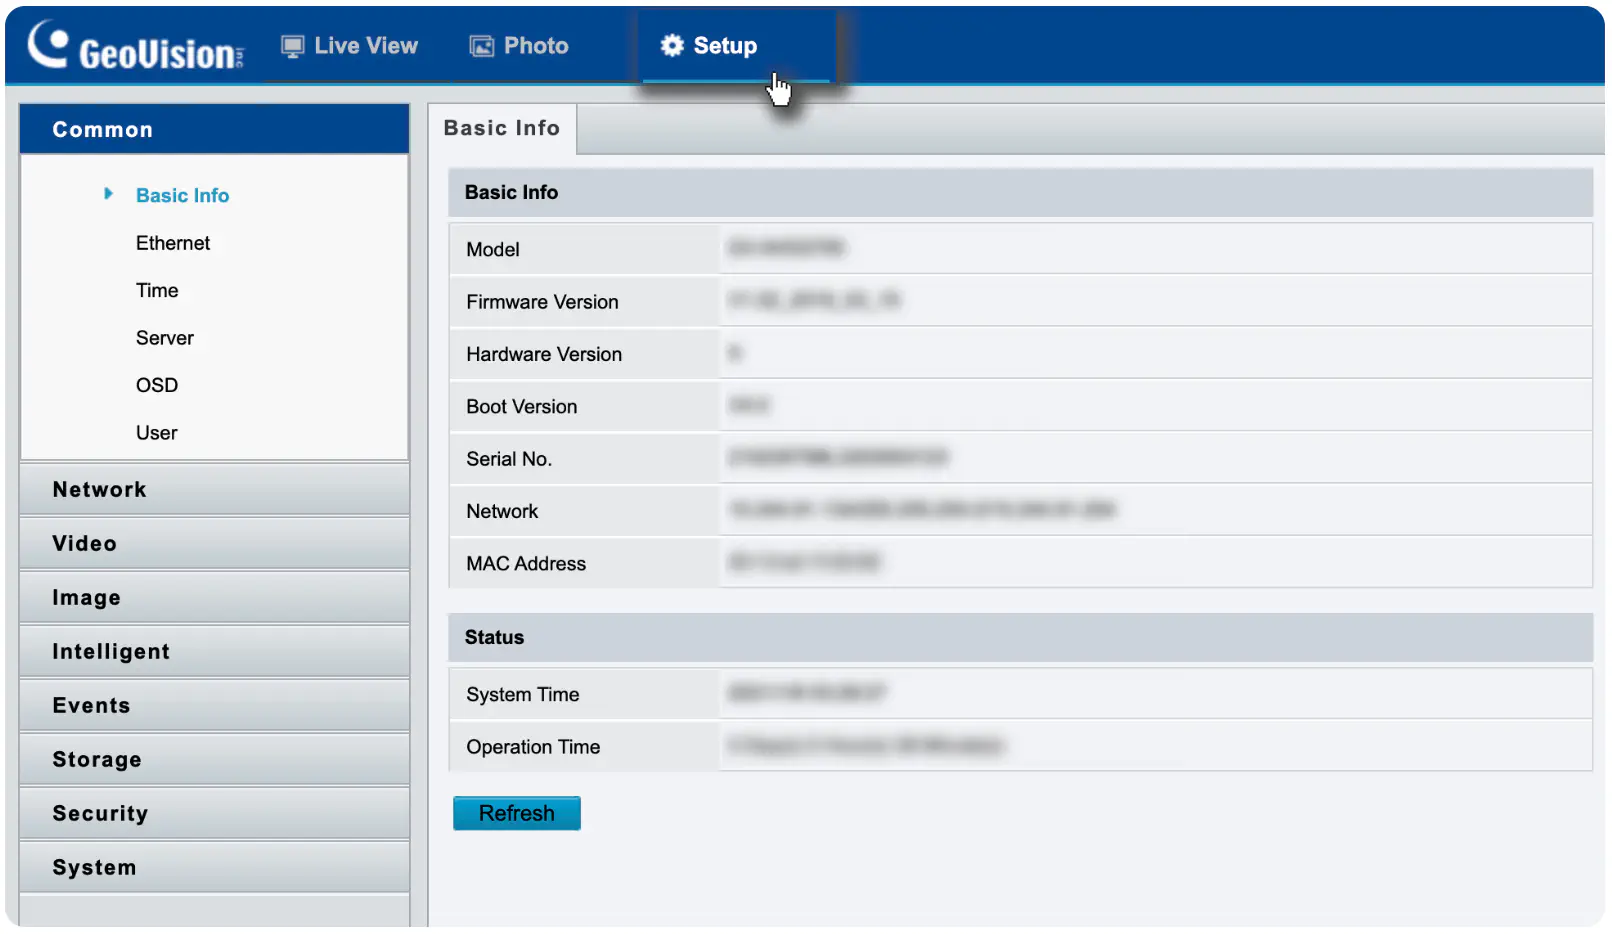The width and height of the screenshot is (1612, 934).
Task: Click the Status section header
Action: [1020, 637]
